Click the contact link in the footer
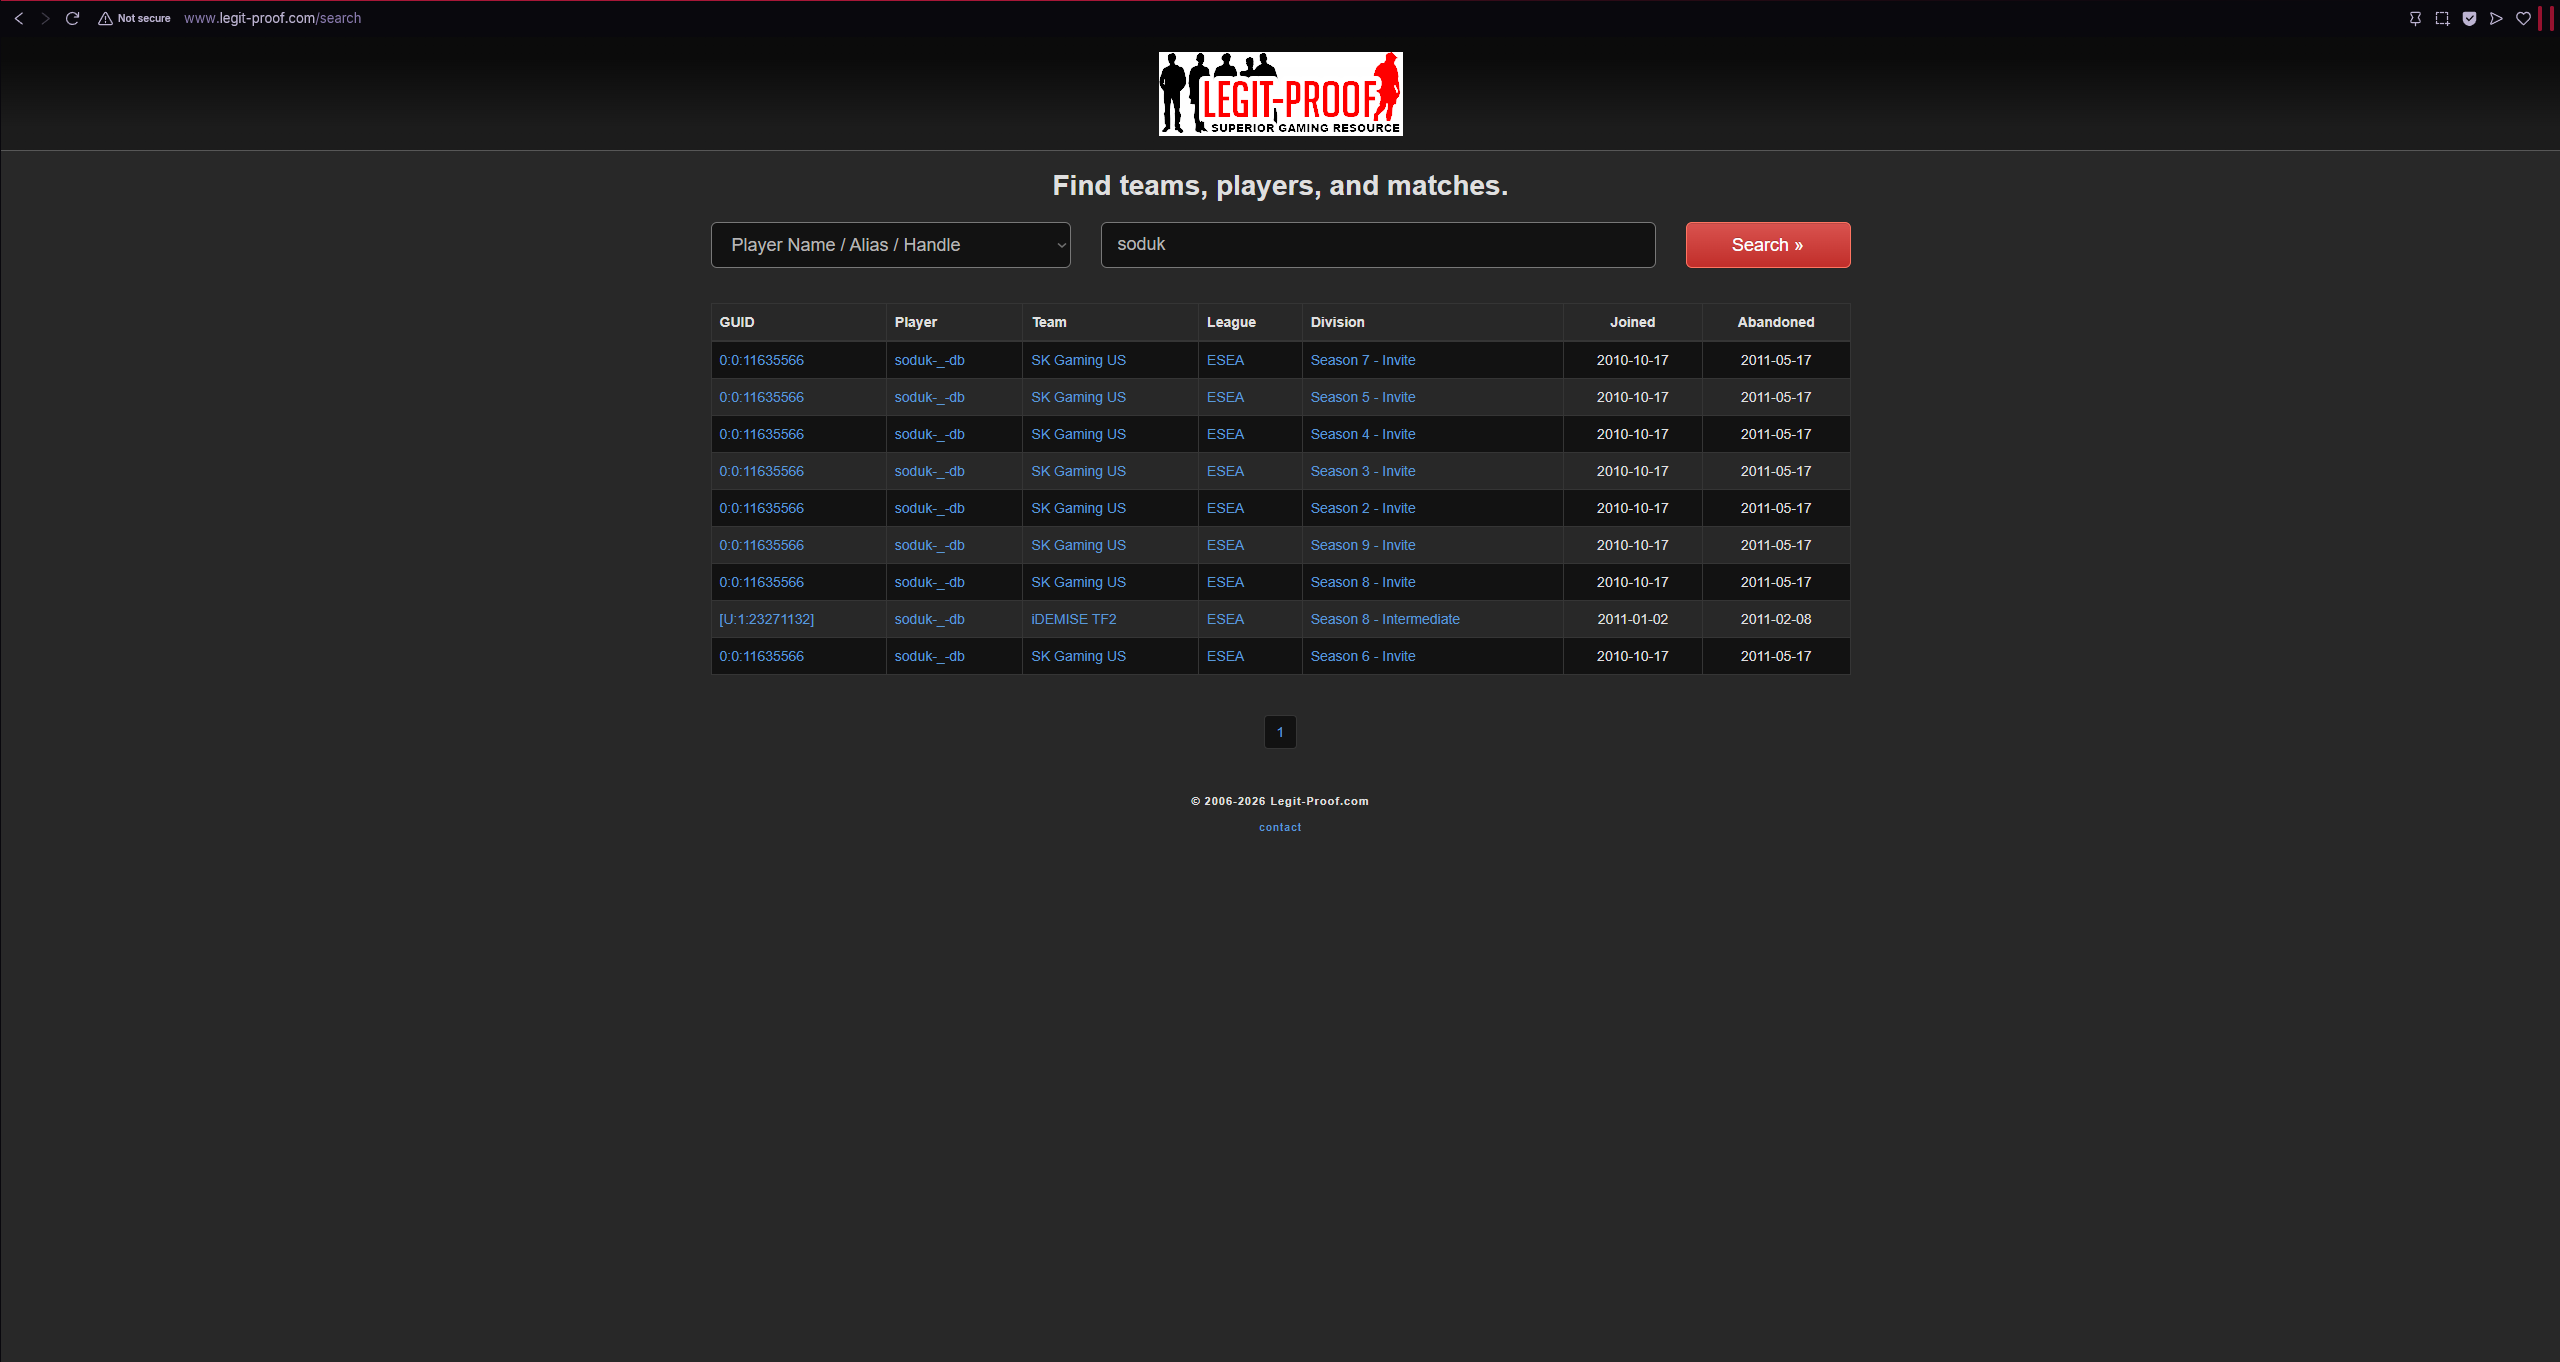Screen dimensions: 2560x1362 1280,827
